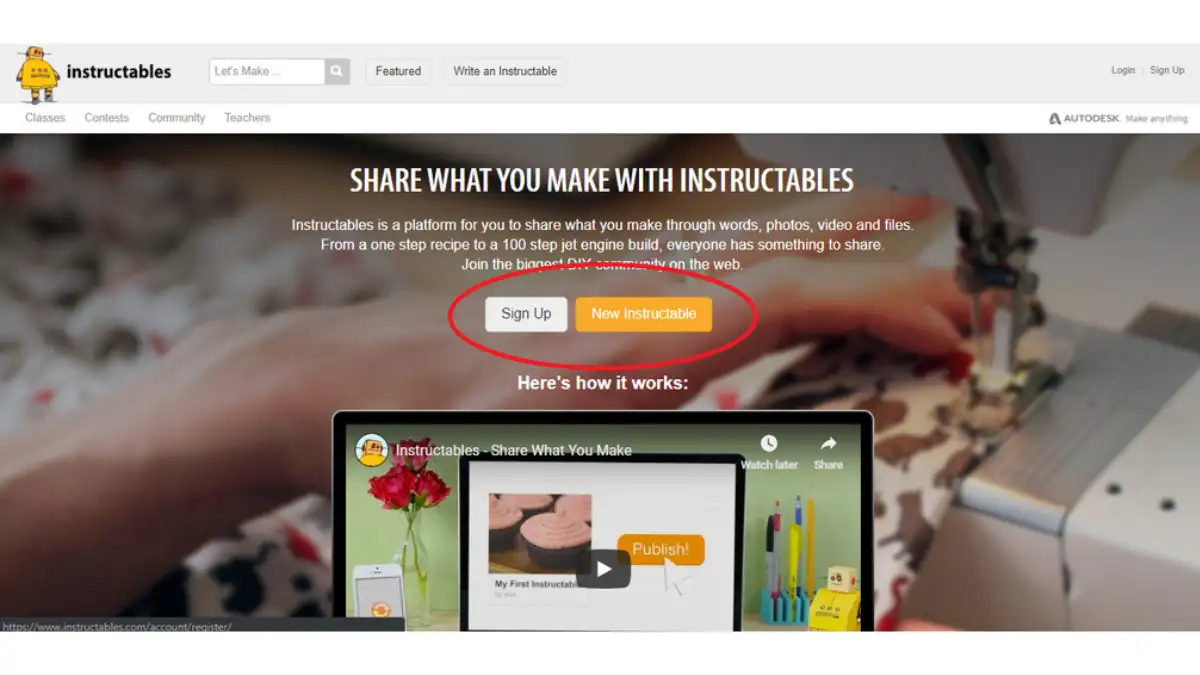Focus the Let's Make search field
The image size is (1200, 675).
(267, 71)
